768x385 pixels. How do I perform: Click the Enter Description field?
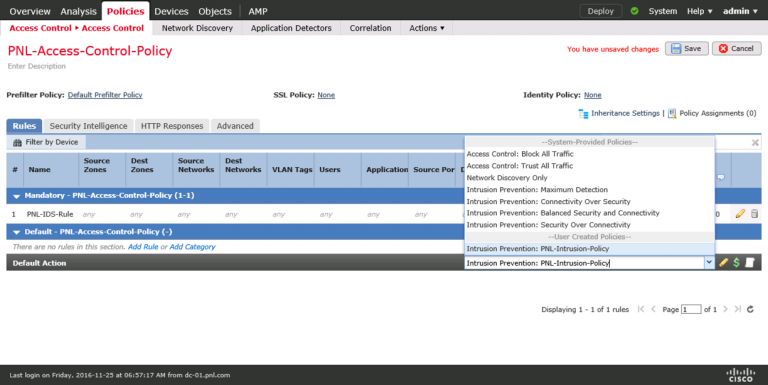point(37,66)
